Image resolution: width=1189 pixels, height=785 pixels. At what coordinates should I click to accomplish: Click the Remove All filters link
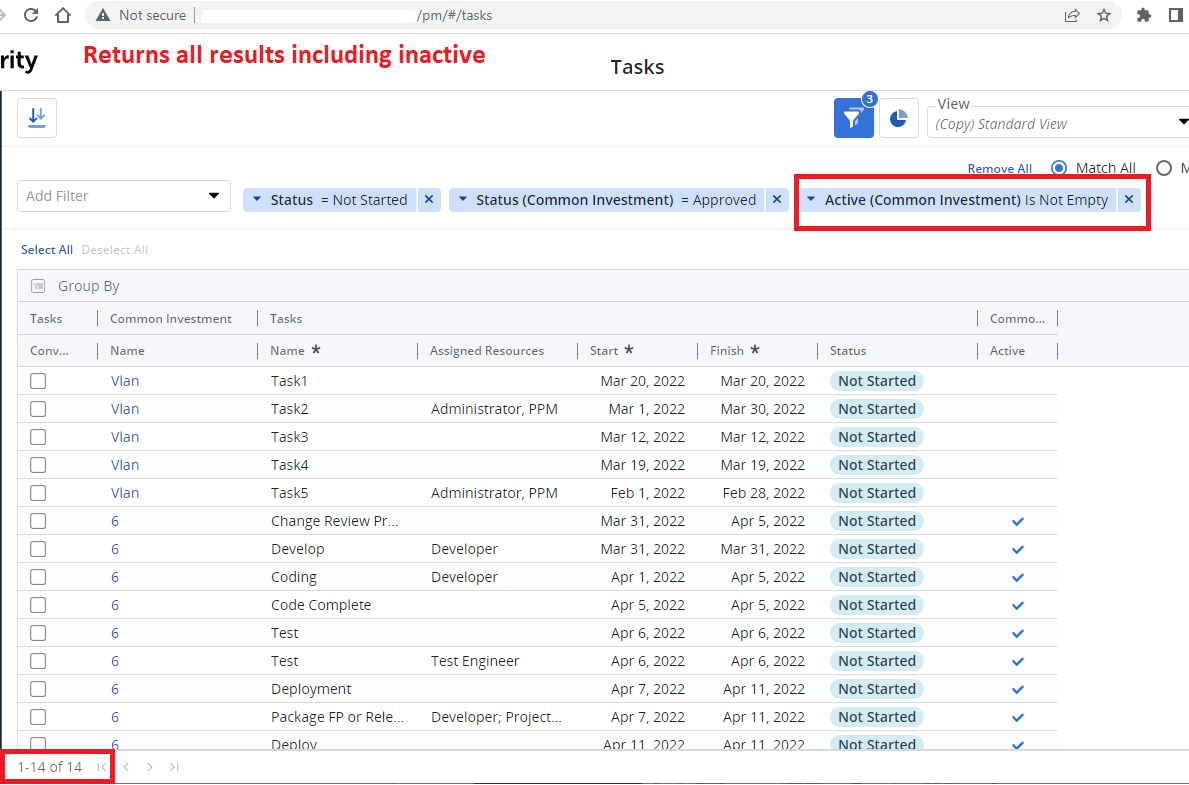point(999,169)
